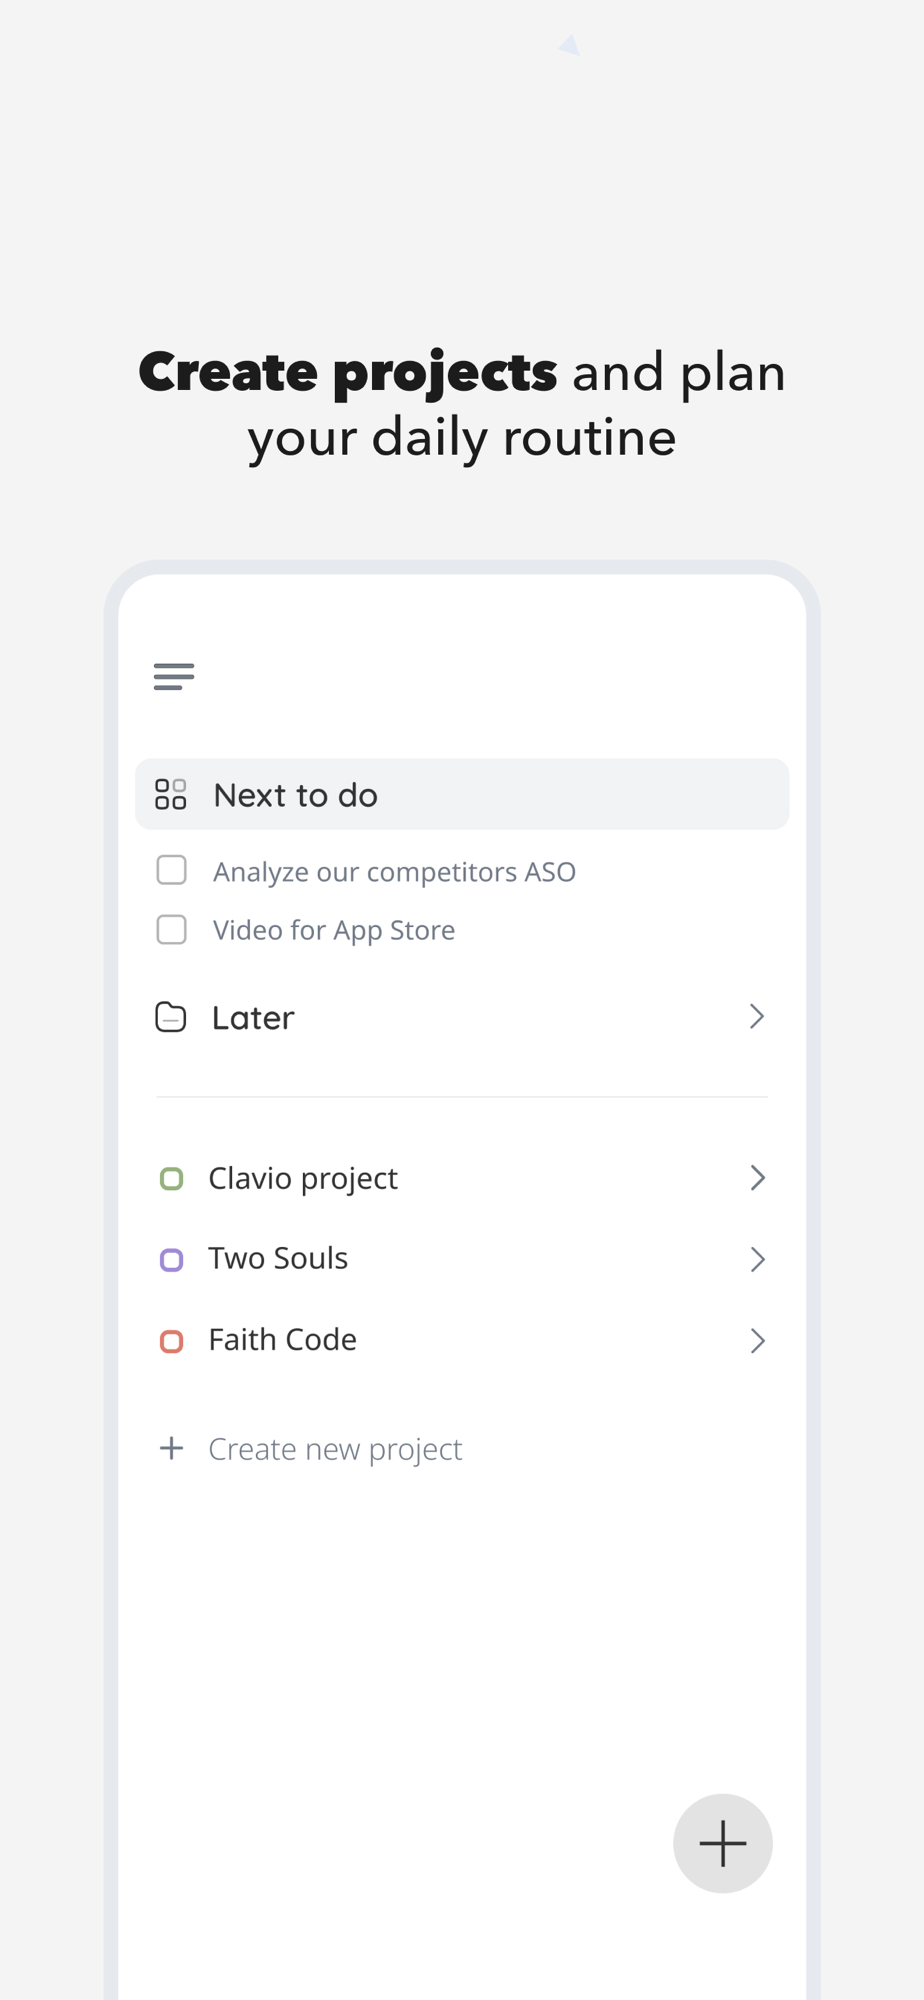This screenshot has height=2000, width=924.
Task: Click the green Clavio project color swatch
Action: [172, 1179]
